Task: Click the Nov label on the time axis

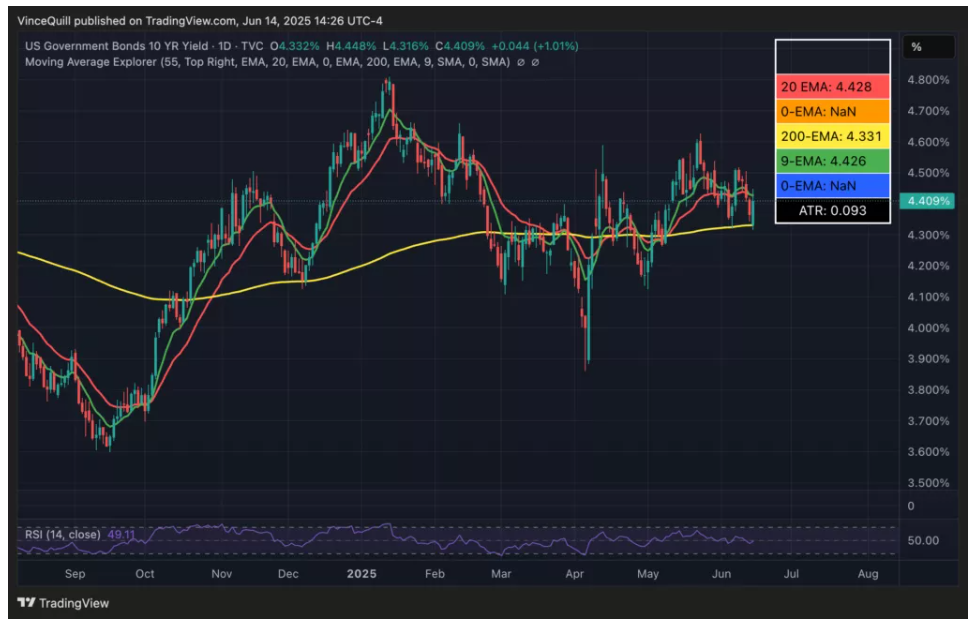Action: [222, 574]
